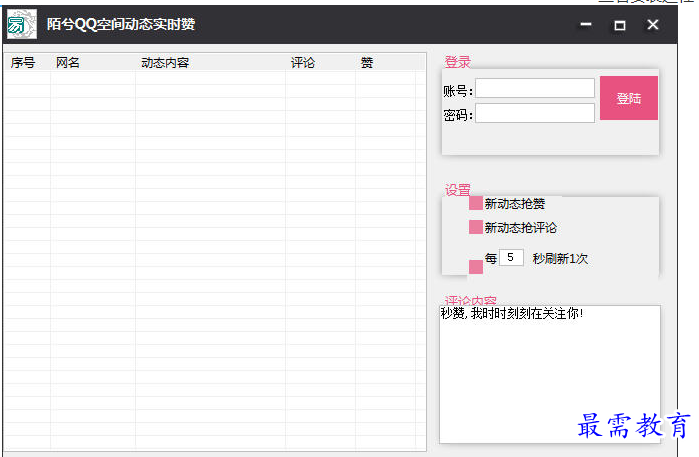Click the 序号 column header

click(x=28, y=62)
